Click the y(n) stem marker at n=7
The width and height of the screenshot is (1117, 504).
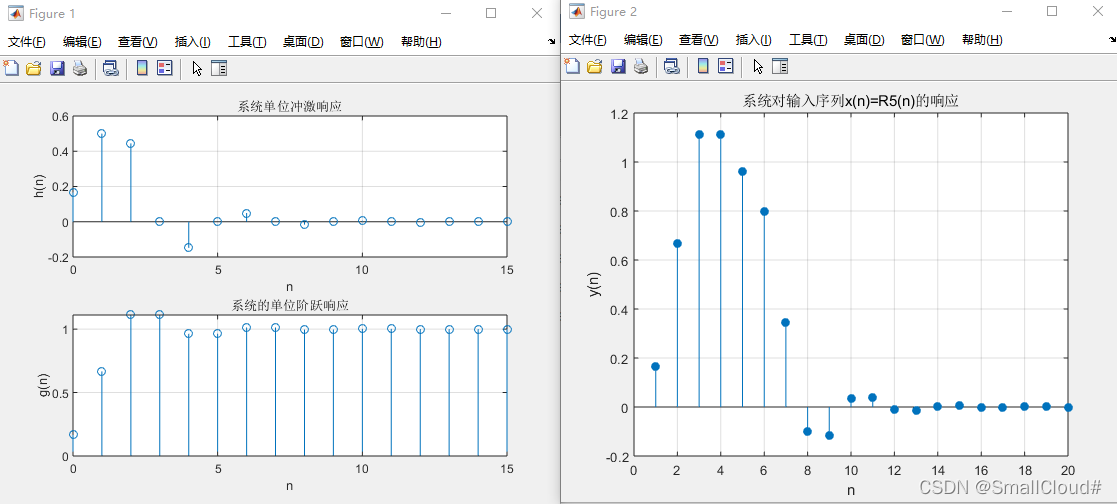tap(786, 322)
